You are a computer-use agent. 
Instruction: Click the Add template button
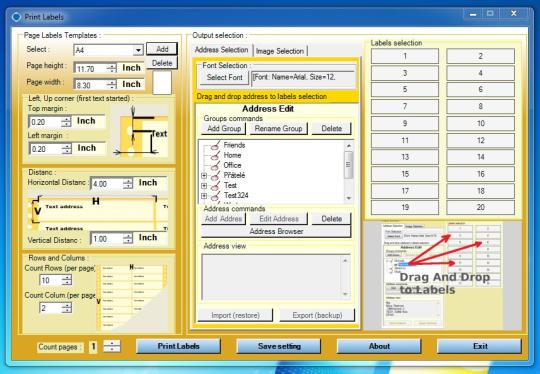pos(162,49)
